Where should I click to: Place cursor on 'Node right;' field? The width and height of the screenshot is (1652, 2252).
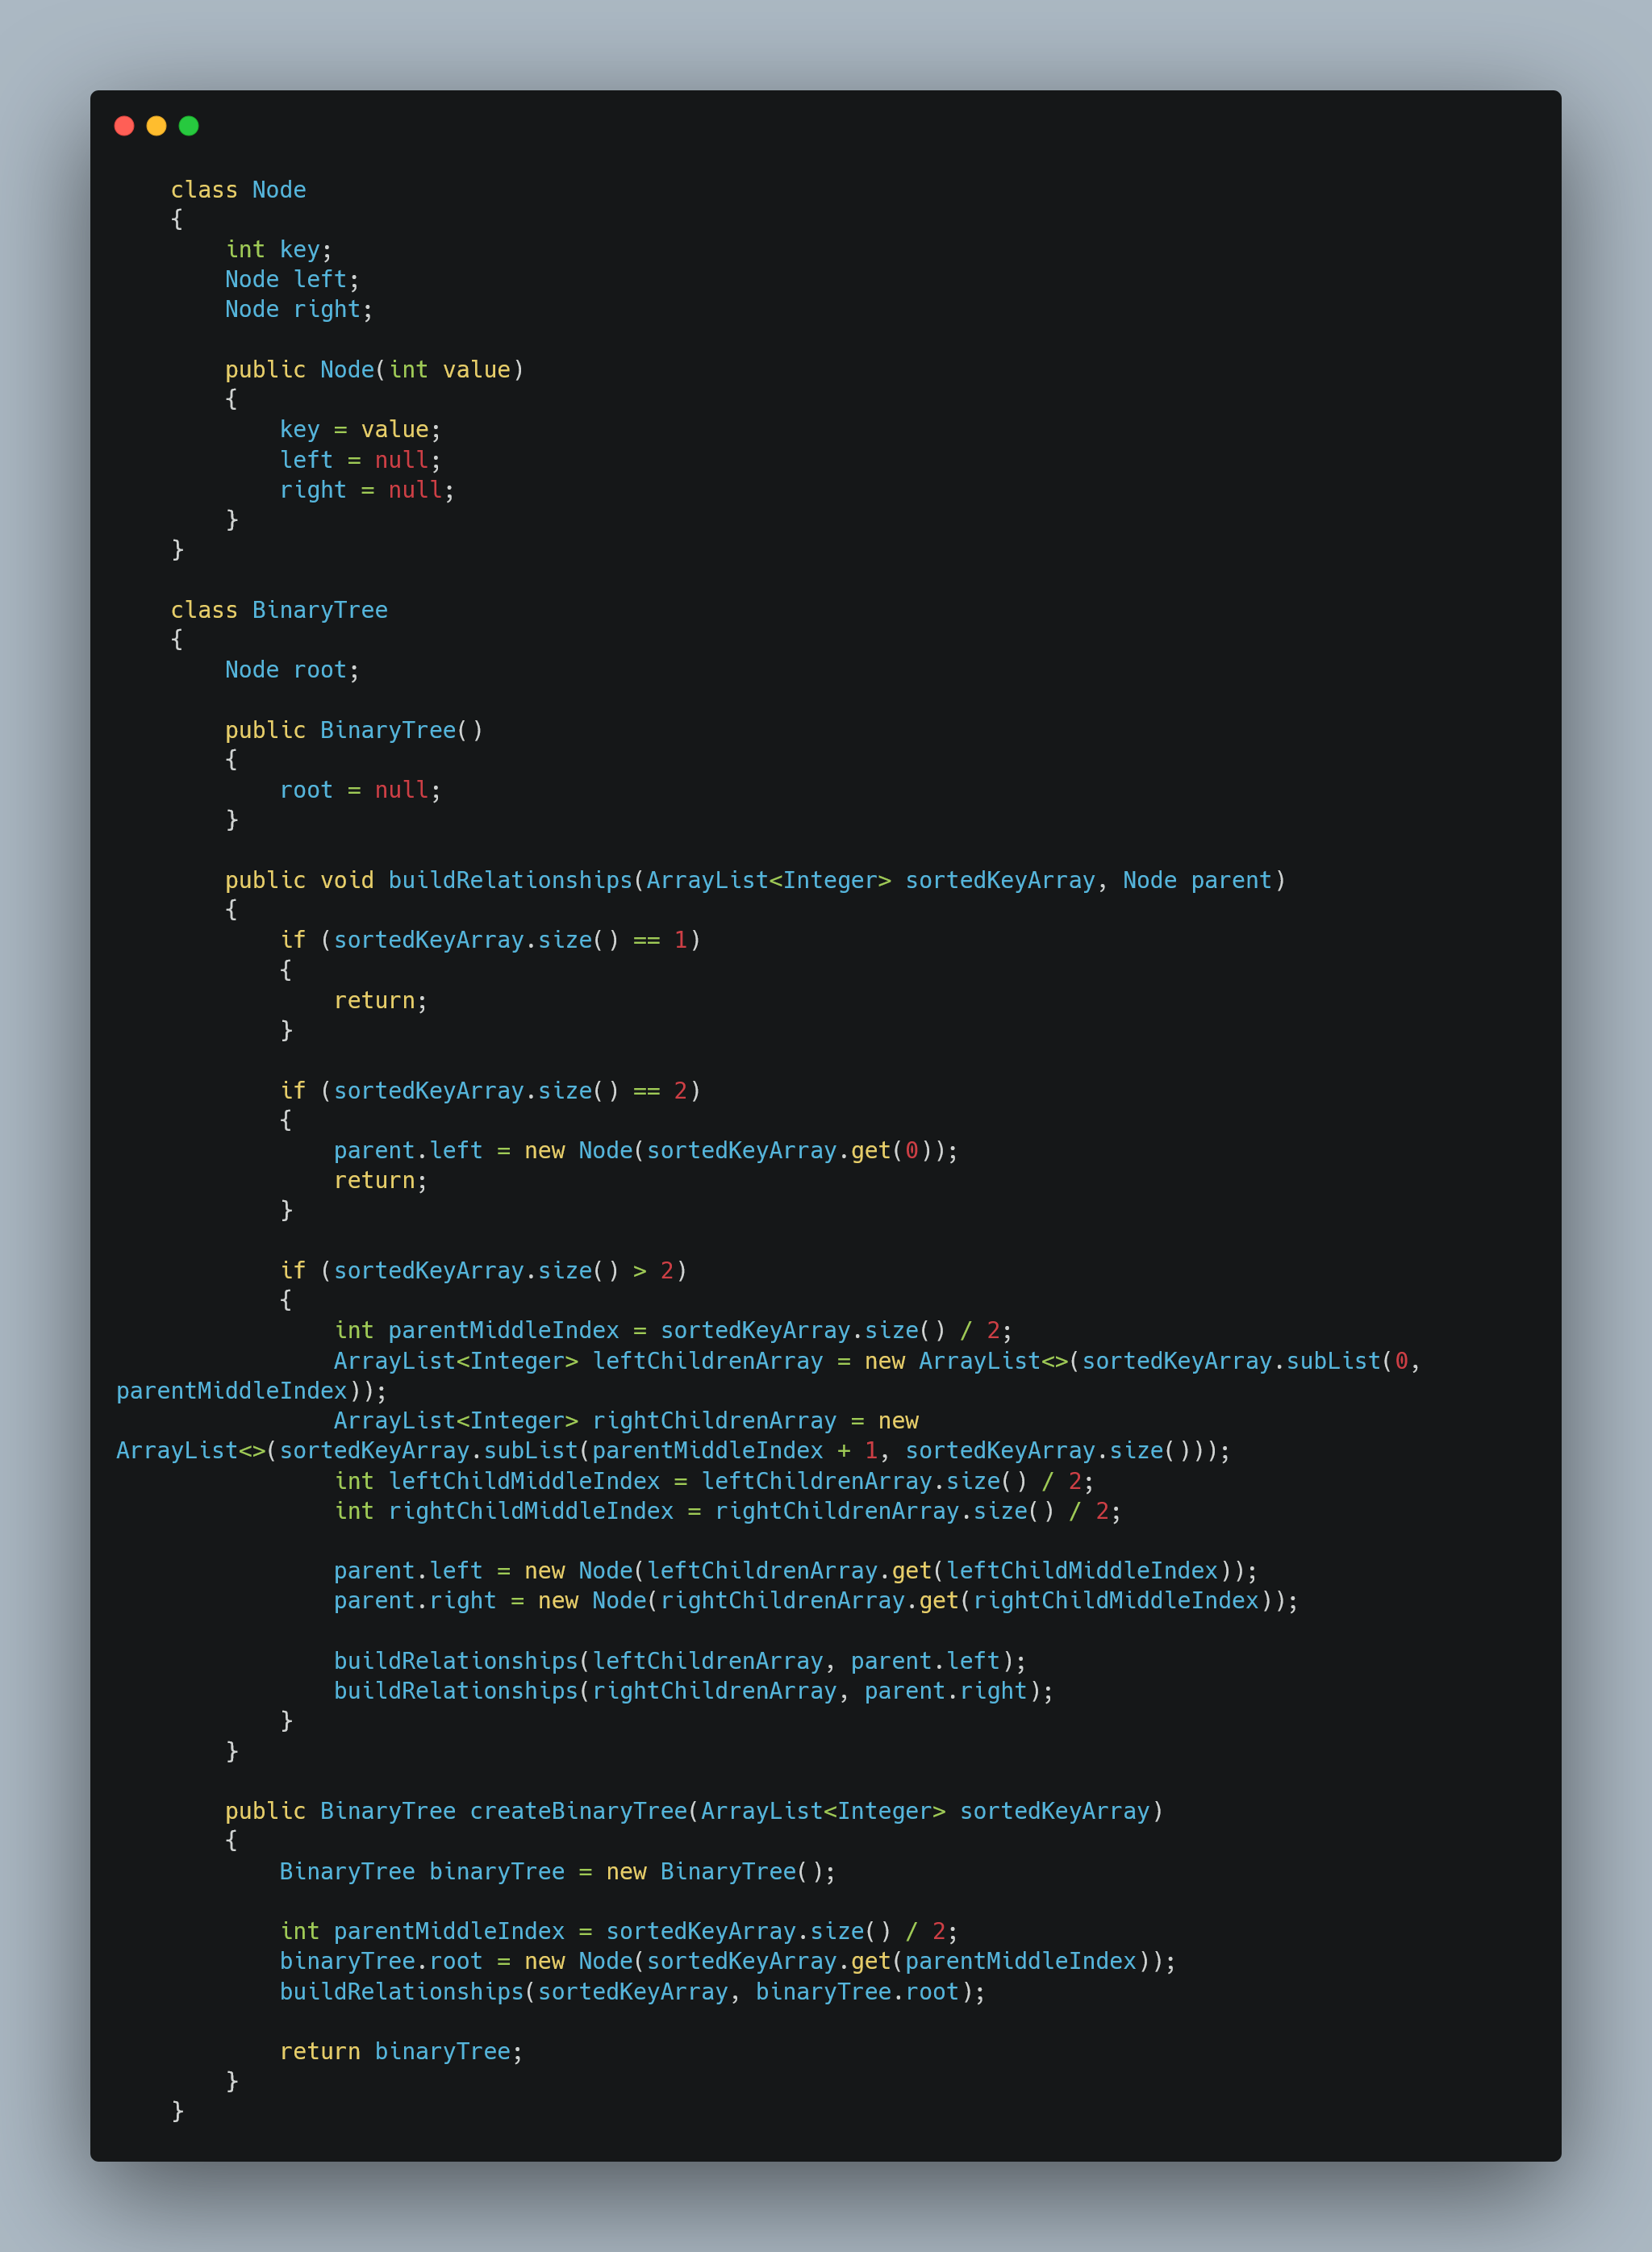tap(298, 310)
